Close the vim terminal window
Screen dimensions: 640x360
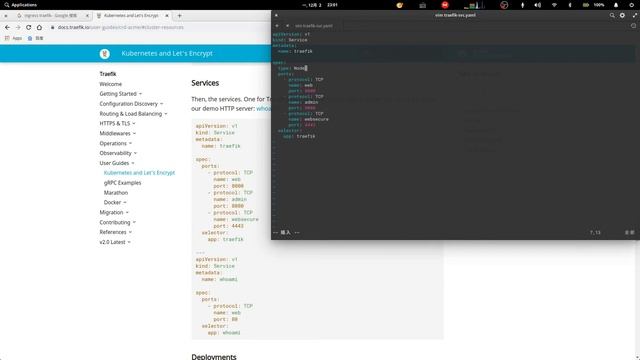tap(276, 15)
